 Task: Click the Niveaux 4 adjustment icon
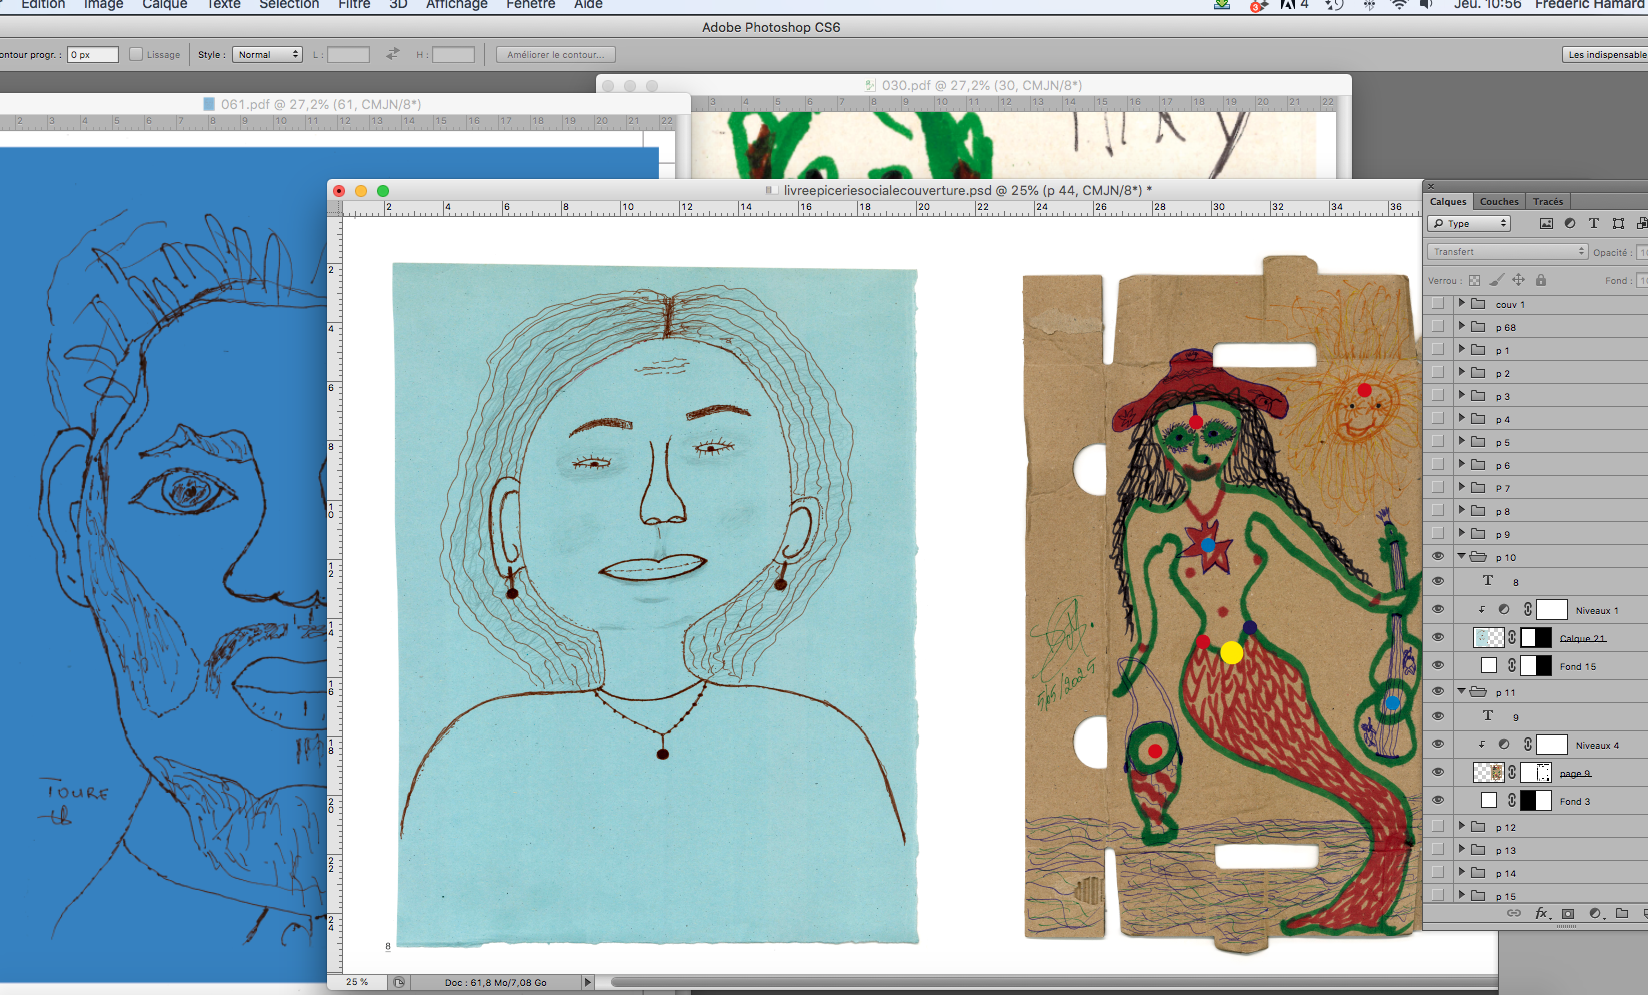click(x=1504, y=744)
